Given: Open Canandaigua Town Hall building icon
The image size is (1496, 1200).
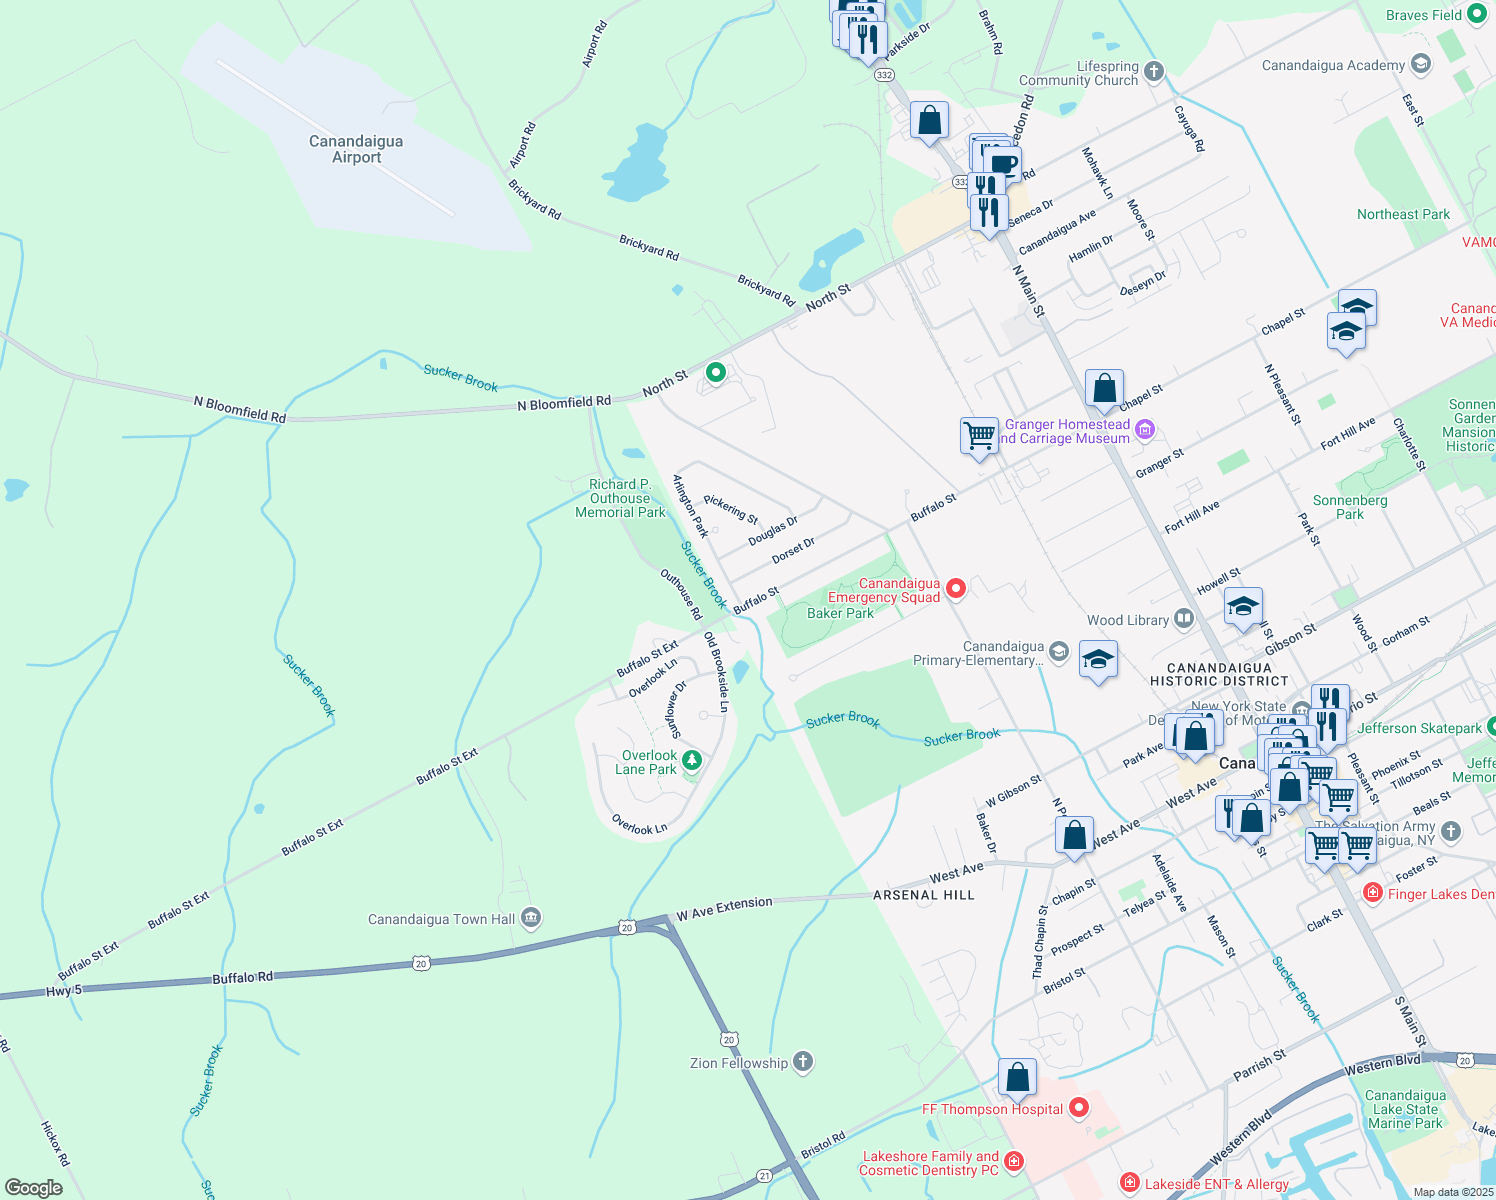Looking at the screenshot, I should click(532, 917).
